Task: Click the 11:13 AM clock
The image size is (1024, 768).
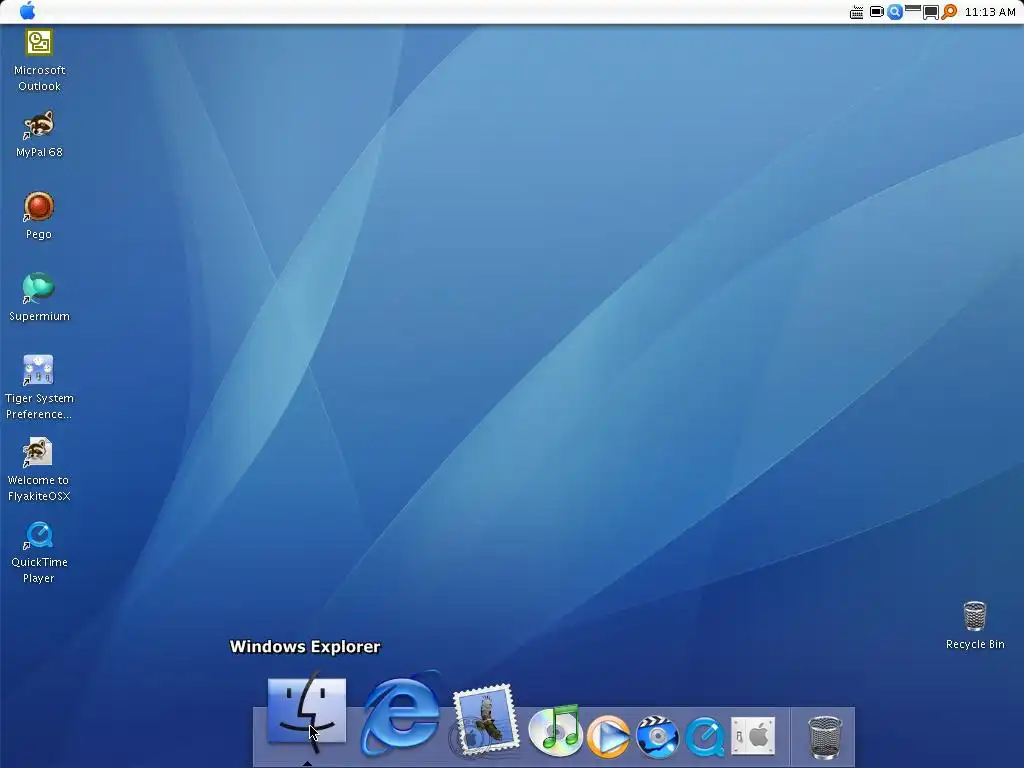Action: click(990, 12)
